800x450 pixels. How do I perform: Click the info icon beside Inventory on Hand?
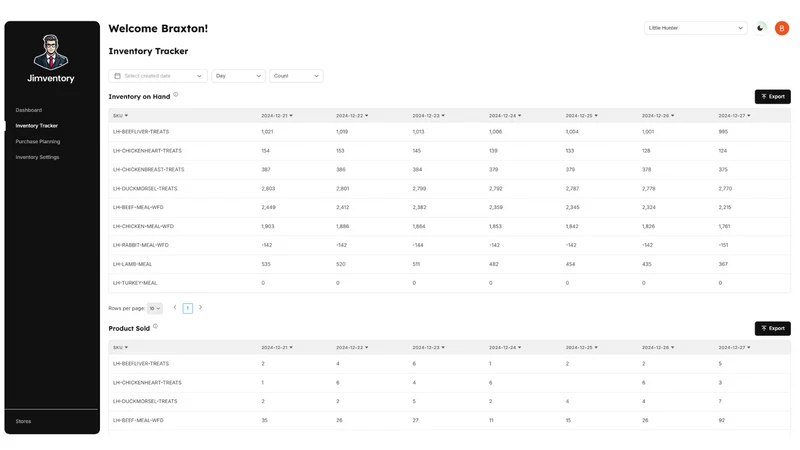pyautogui.click(x=176, y=94)
